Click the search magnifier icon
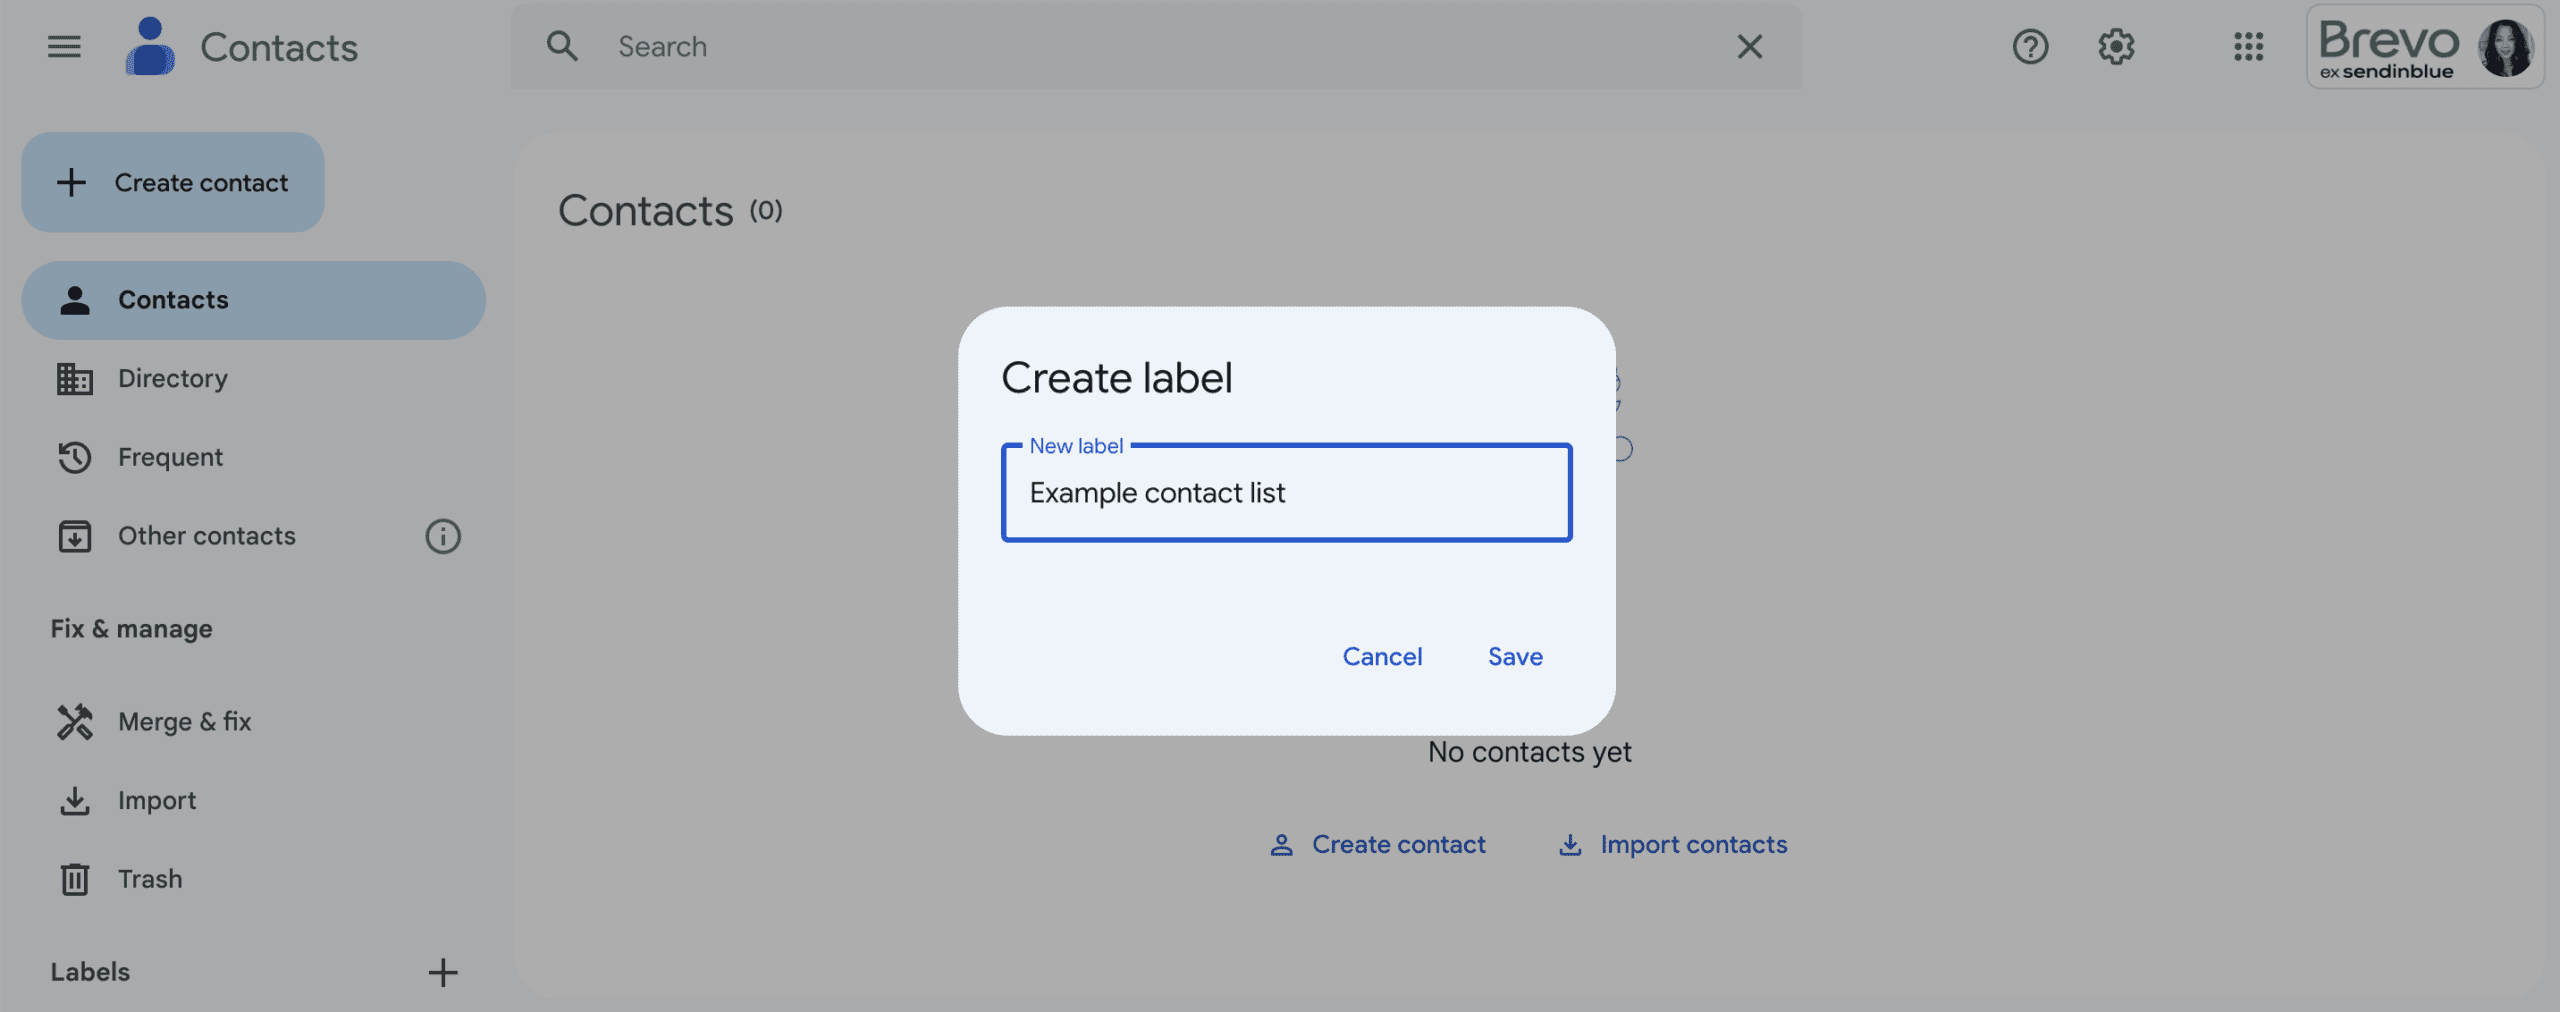Viewport: 2560px width, 1012px height. [562, 46]
